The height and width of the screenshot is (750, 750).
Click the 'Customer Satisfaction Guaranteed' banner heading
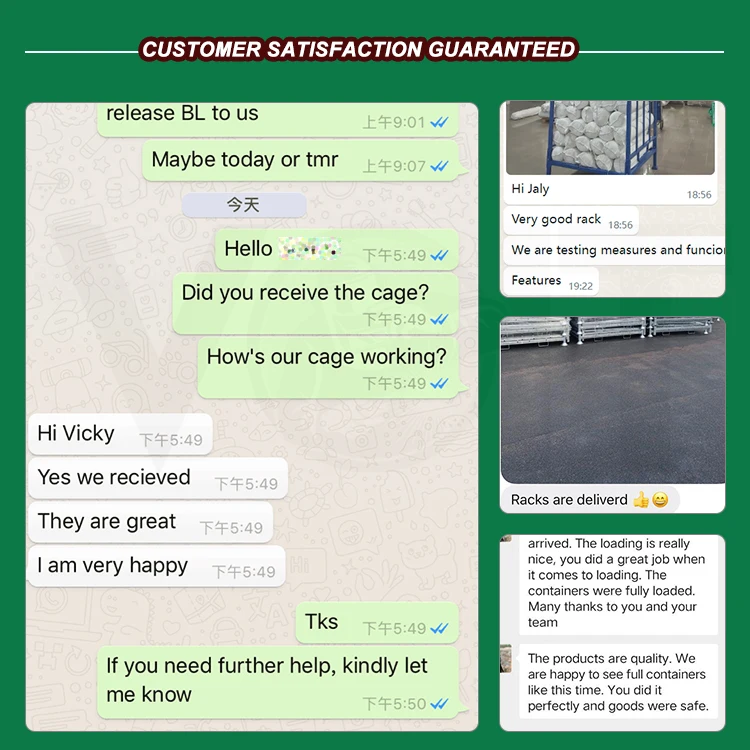(359, 49)
